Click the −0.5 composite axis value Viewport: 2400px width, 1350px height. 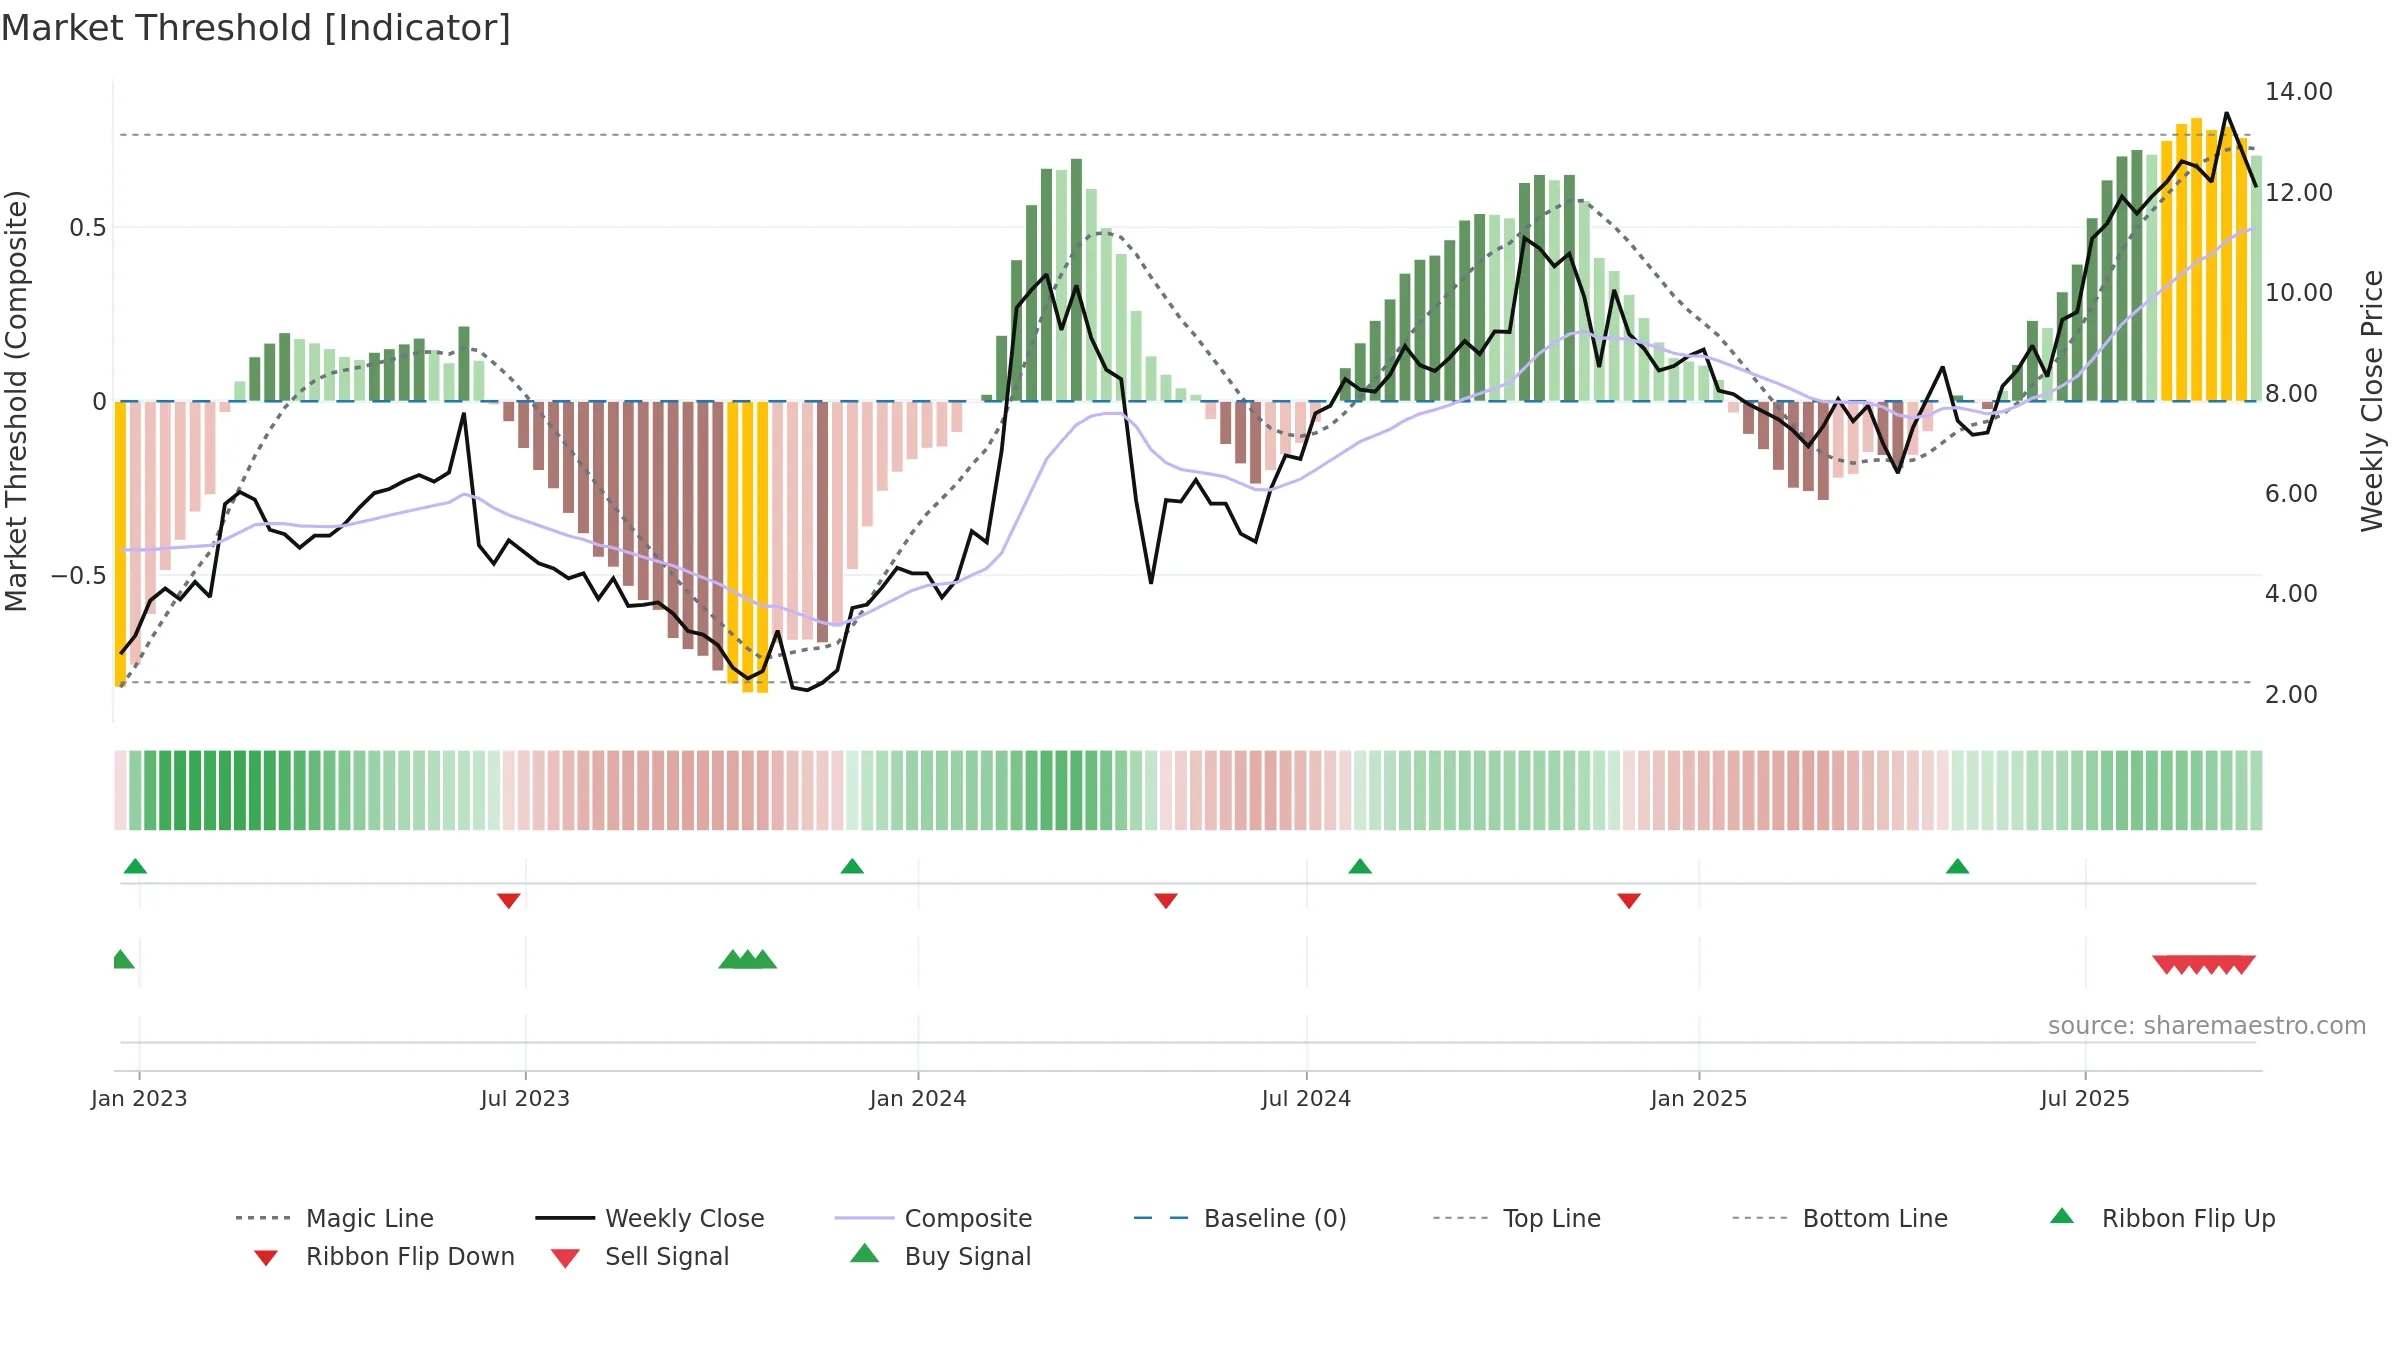point(78,575)
